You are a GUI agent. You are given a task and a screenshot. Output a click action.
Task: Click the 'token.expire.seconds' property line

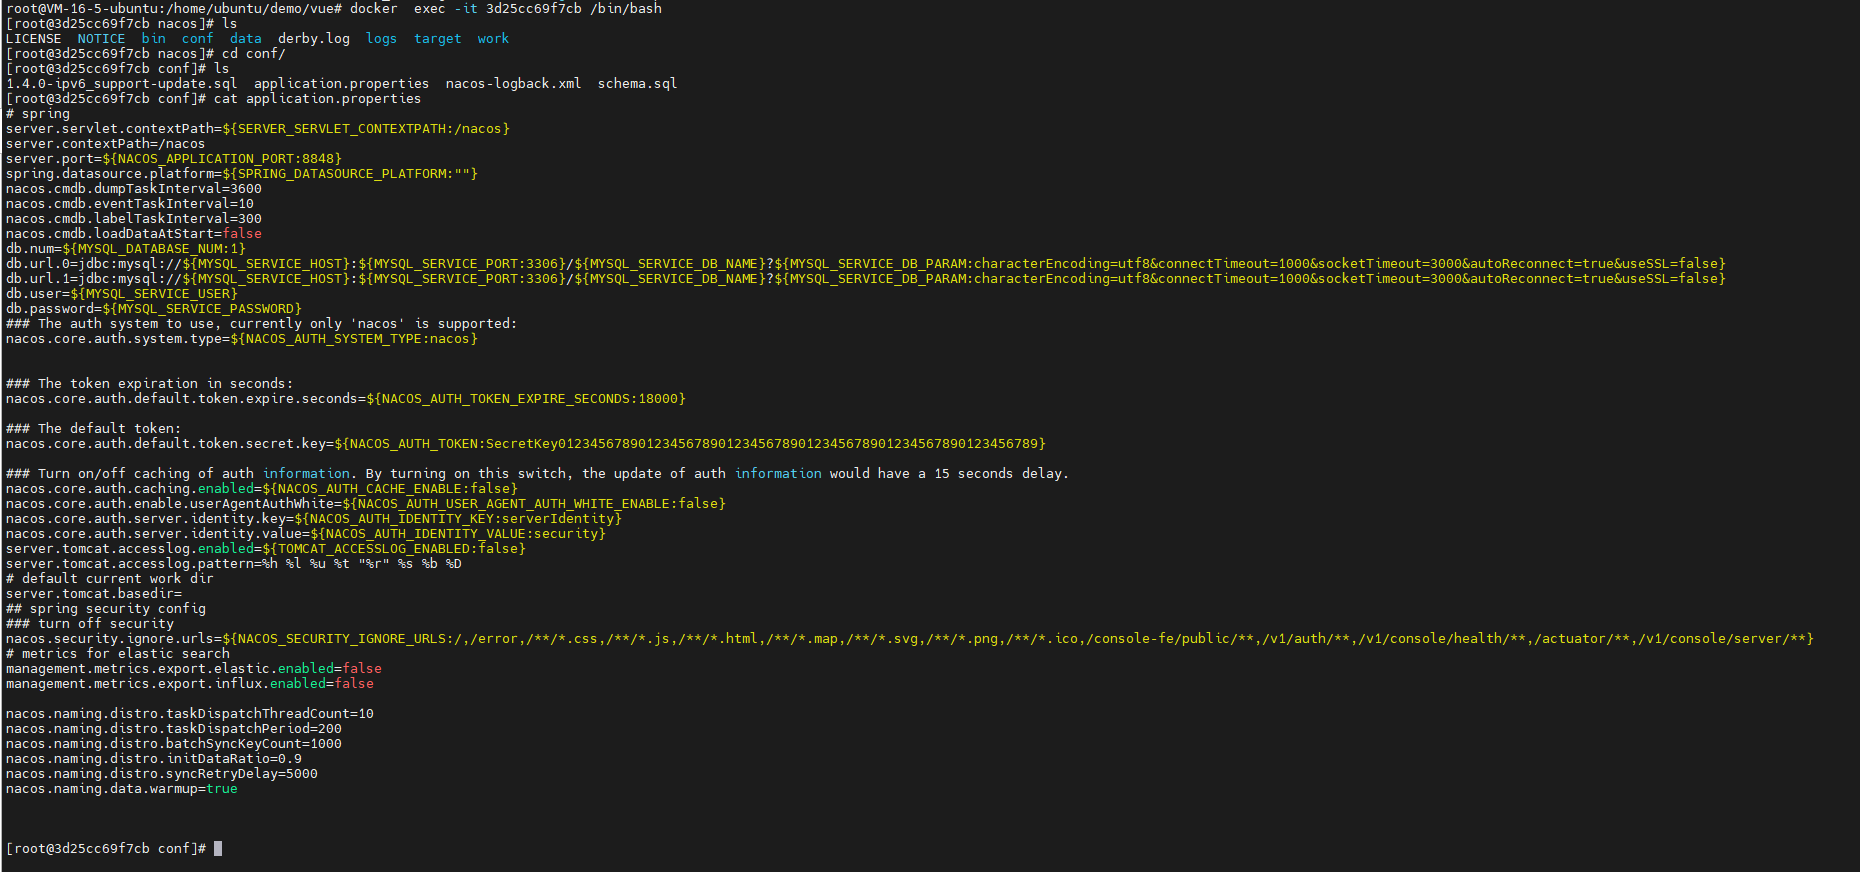coord(346,399)
